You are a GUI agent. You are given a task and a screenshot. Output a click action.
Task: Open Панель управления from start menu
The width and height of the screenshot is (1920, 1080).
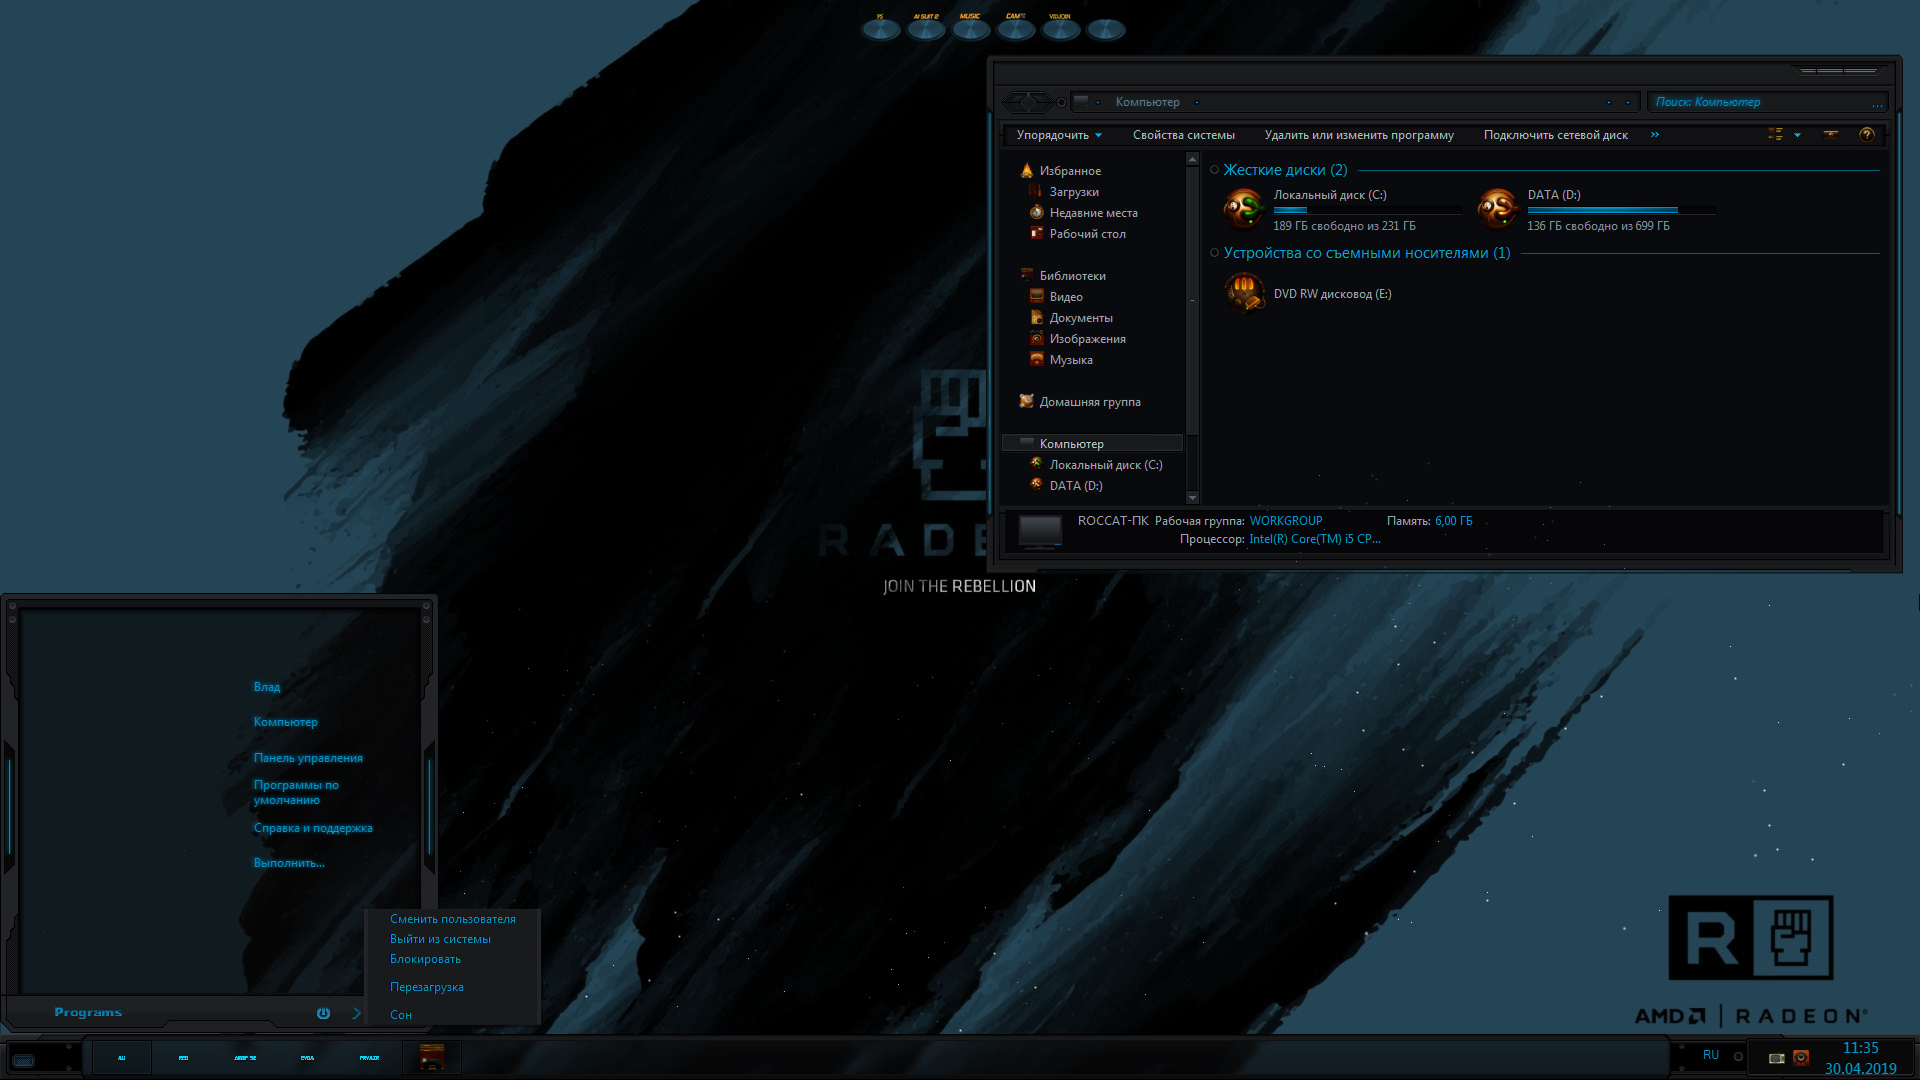308,758
